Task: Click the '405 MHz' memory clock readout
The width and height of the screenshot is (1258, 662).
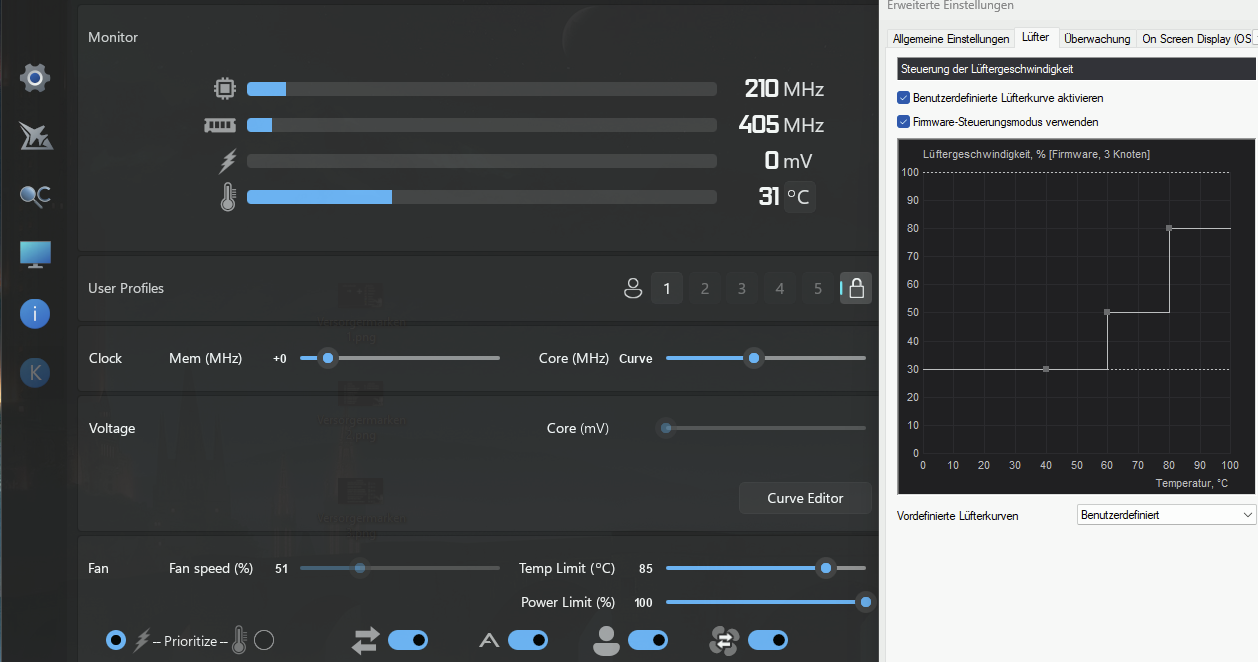Action: 781,125
